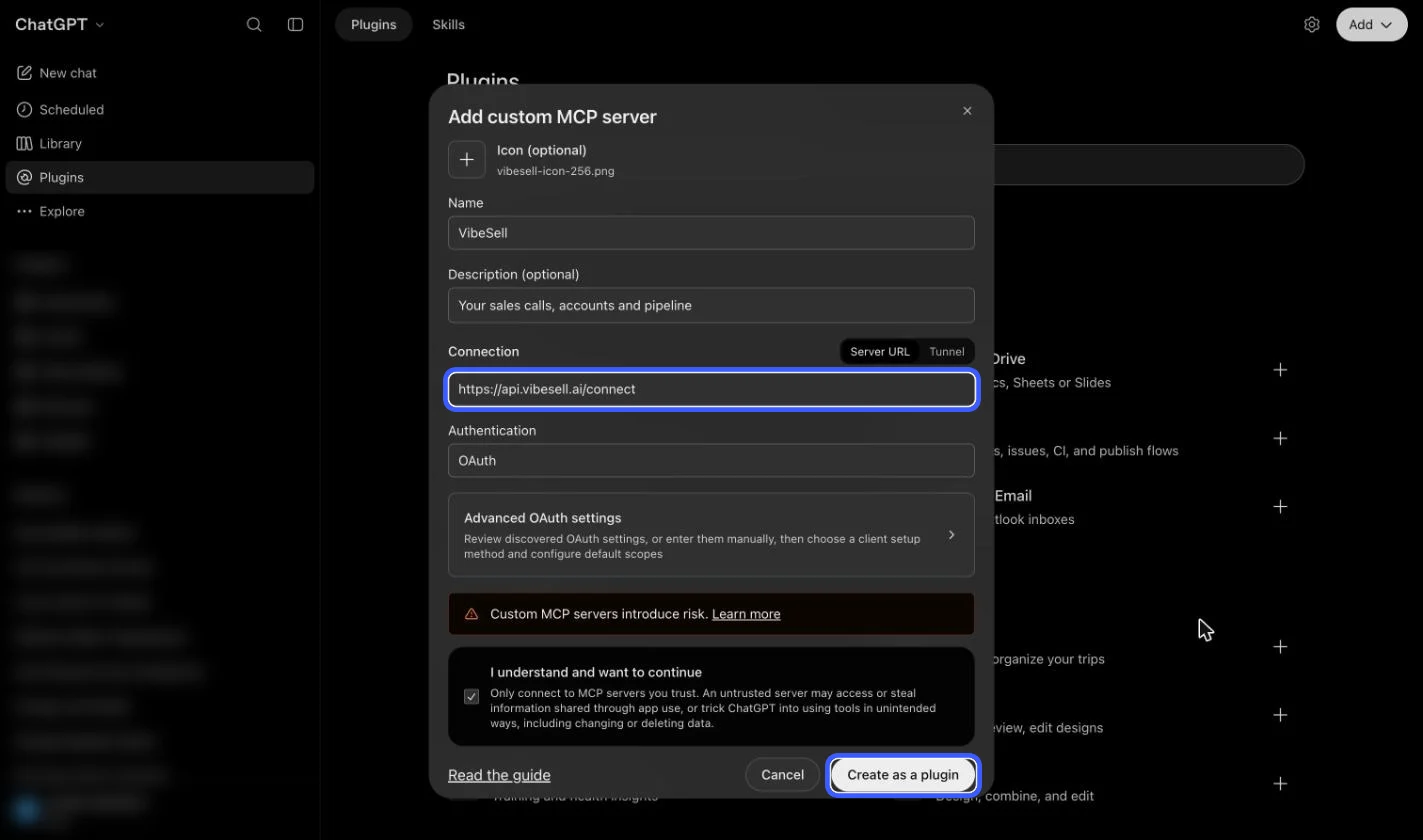Click the Name field containing VibeSell

pos(711,233)
